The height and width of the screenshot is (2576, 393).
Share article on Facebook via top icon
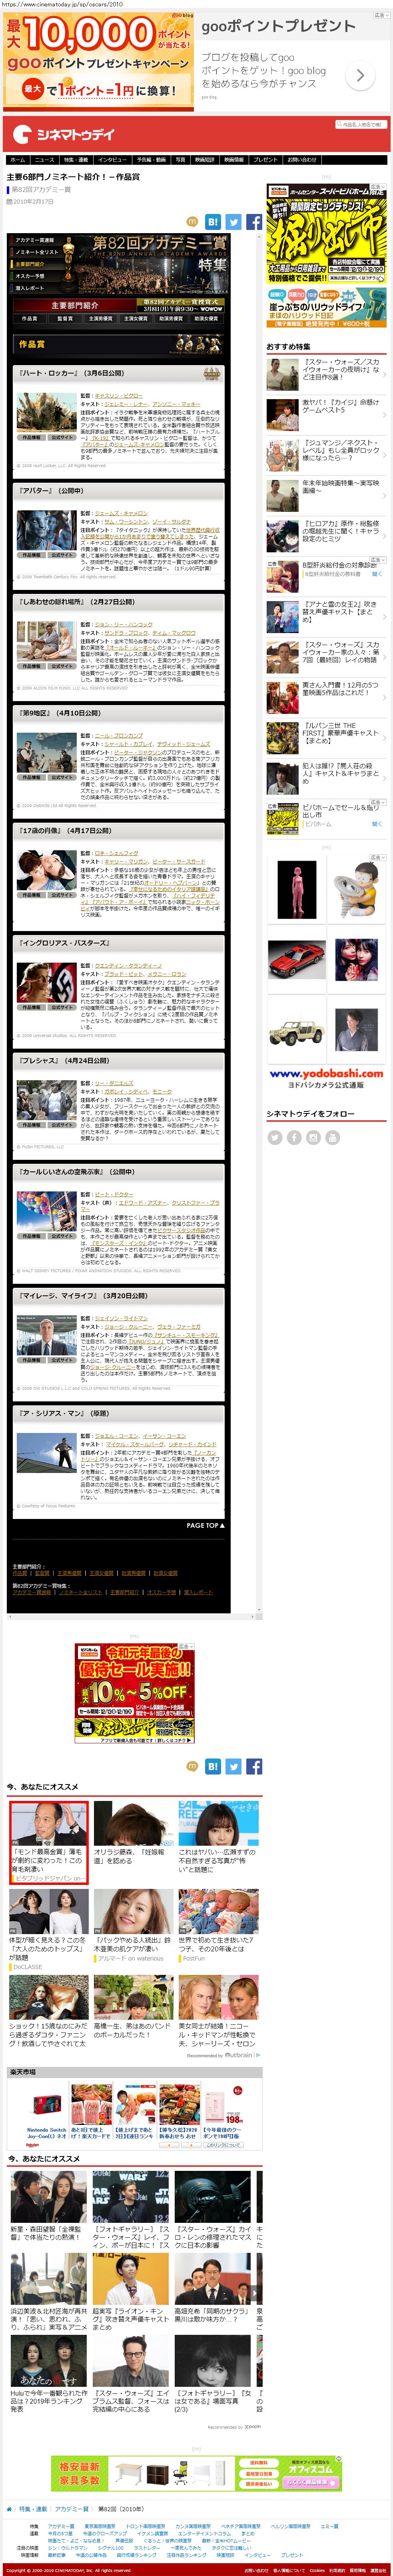pyautogui.click(x=254, y=222)
